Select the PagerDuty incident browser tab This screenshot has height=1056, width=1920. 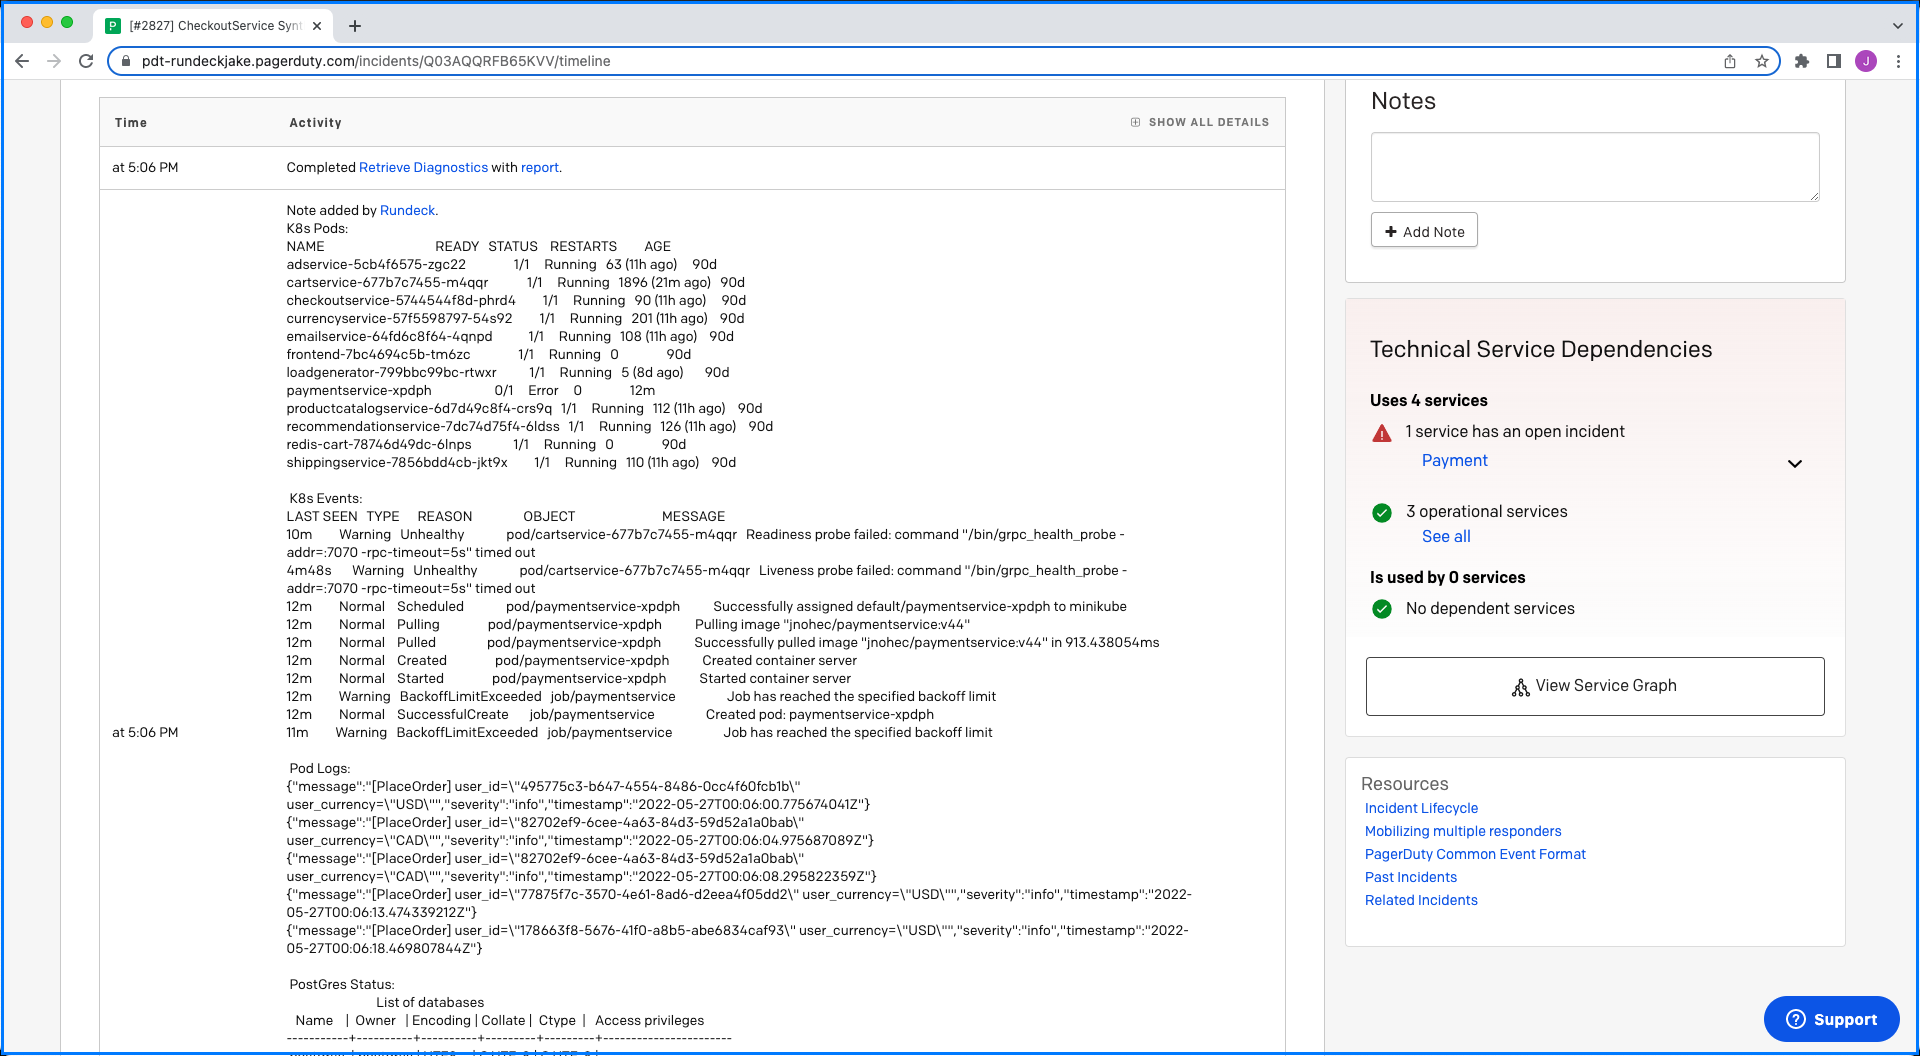[214, 26]
